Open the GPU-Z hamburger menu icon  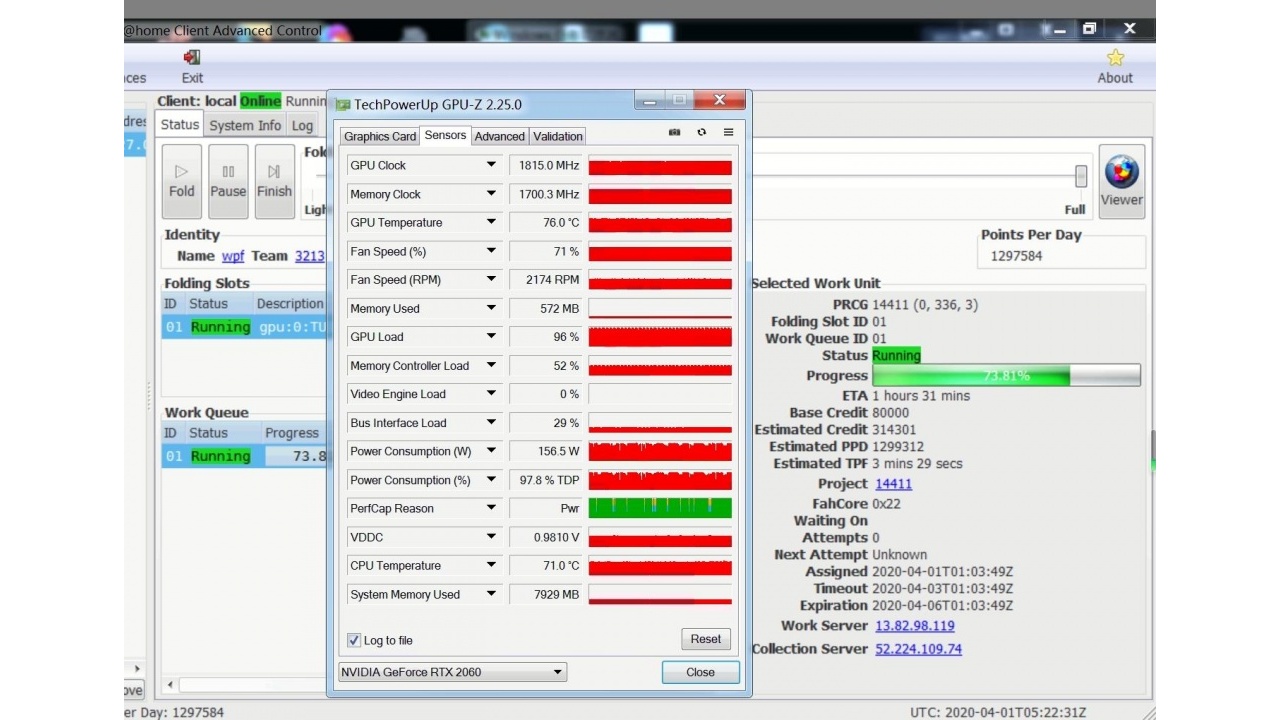point(728,132)
